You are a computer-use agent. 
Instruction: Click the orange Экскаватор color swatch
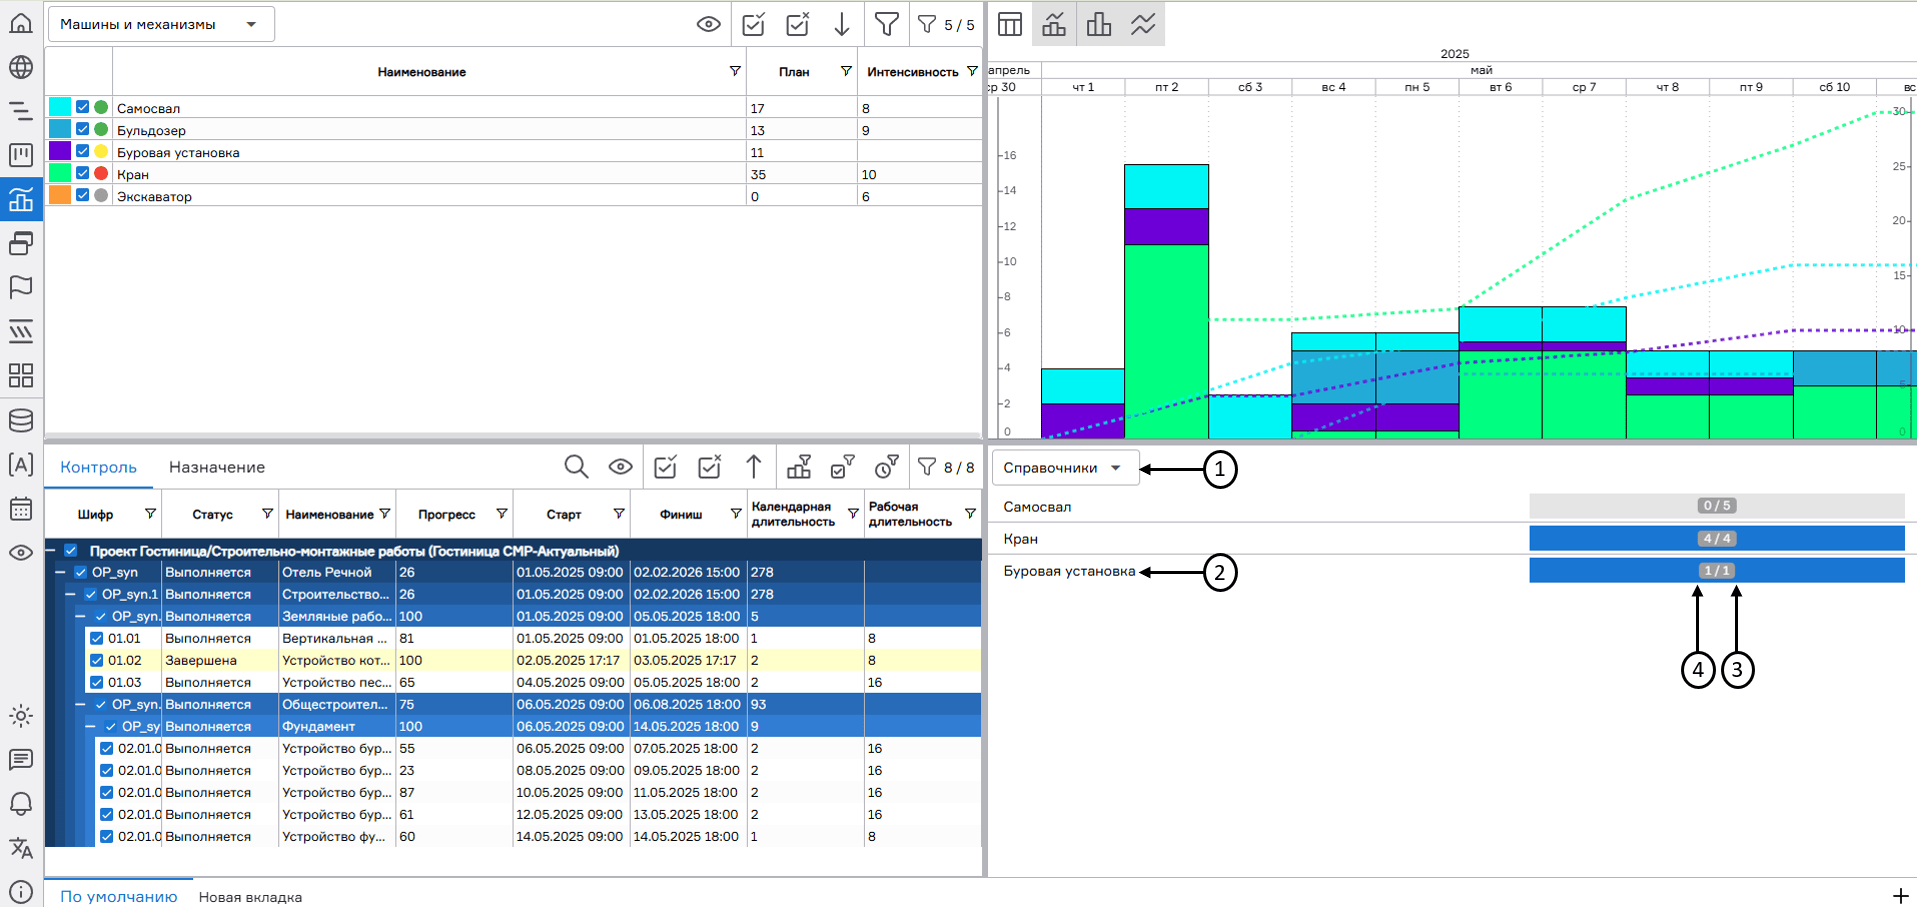60,195
